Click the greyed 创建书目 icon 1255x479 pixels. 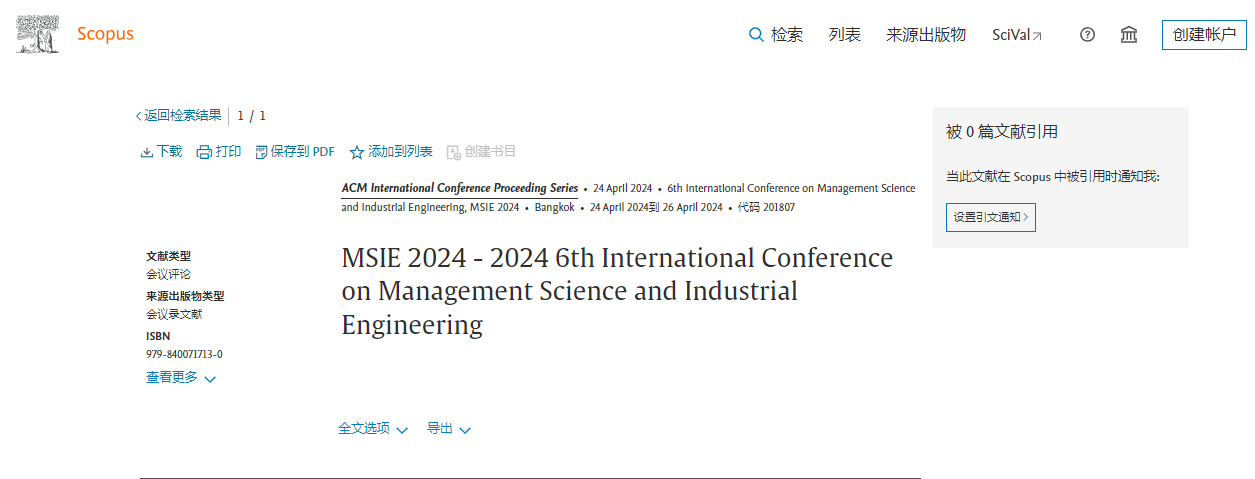[454, 152]
